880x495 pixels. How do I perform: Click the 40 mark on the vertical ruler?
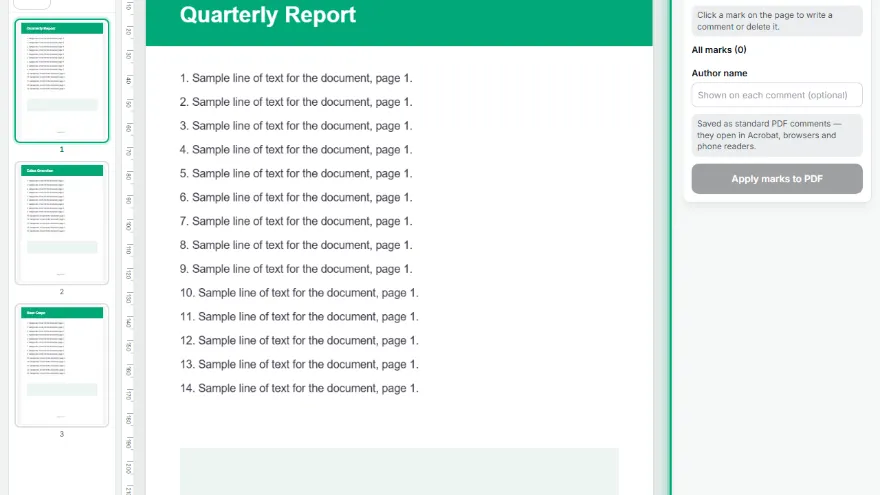129,81
